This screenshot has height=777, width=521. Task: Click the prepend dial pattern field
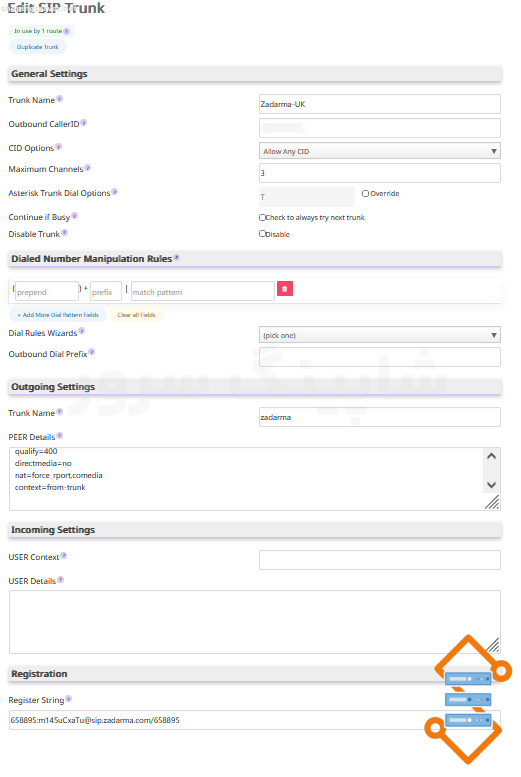click(47, 291)
